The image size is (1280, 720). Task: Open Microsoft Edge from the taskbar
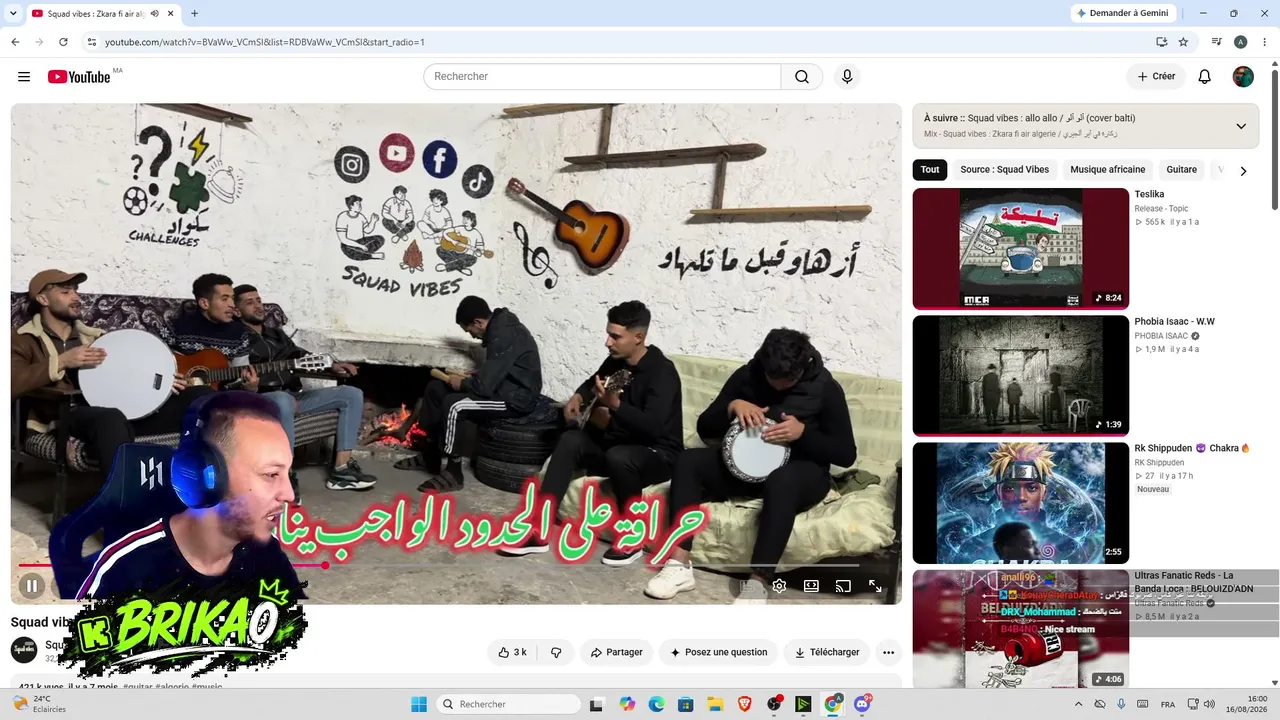click(656, 704)
